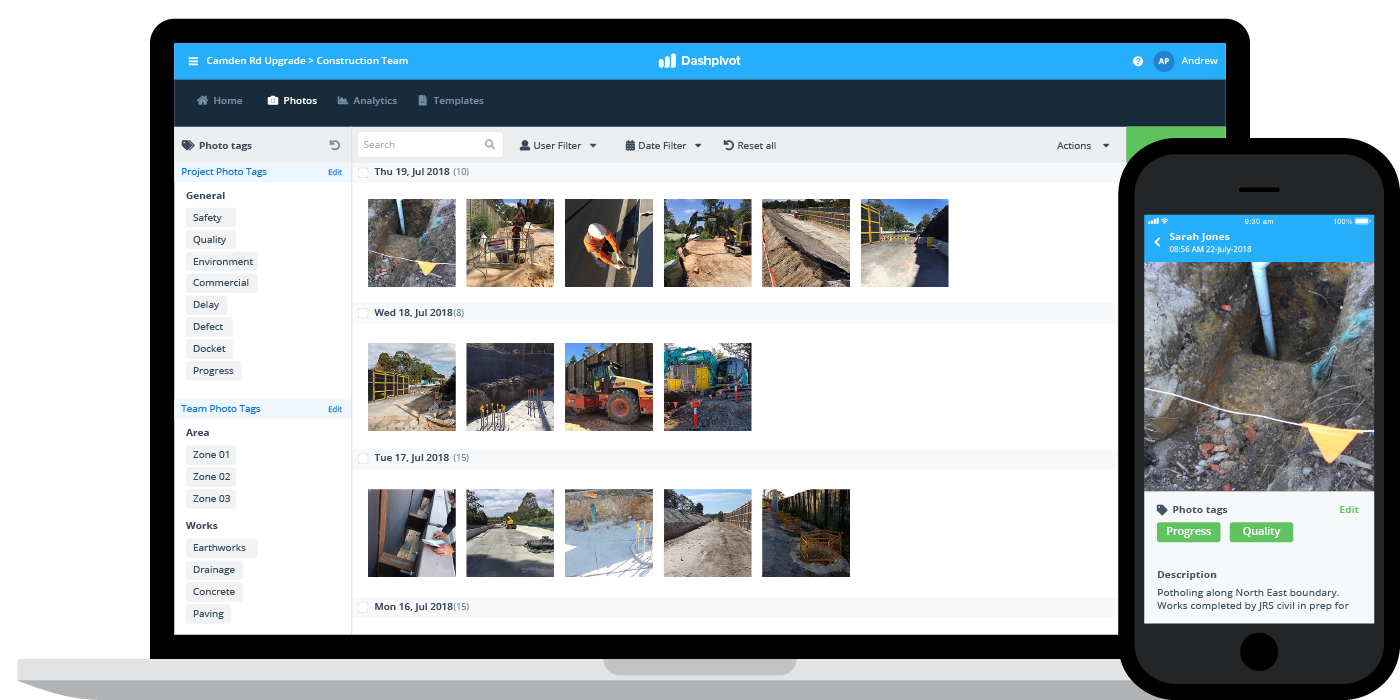Select Wed 18, Jul 2018 date checkbox
This screenshot has height=700, width=1400.
click(363, 313)
